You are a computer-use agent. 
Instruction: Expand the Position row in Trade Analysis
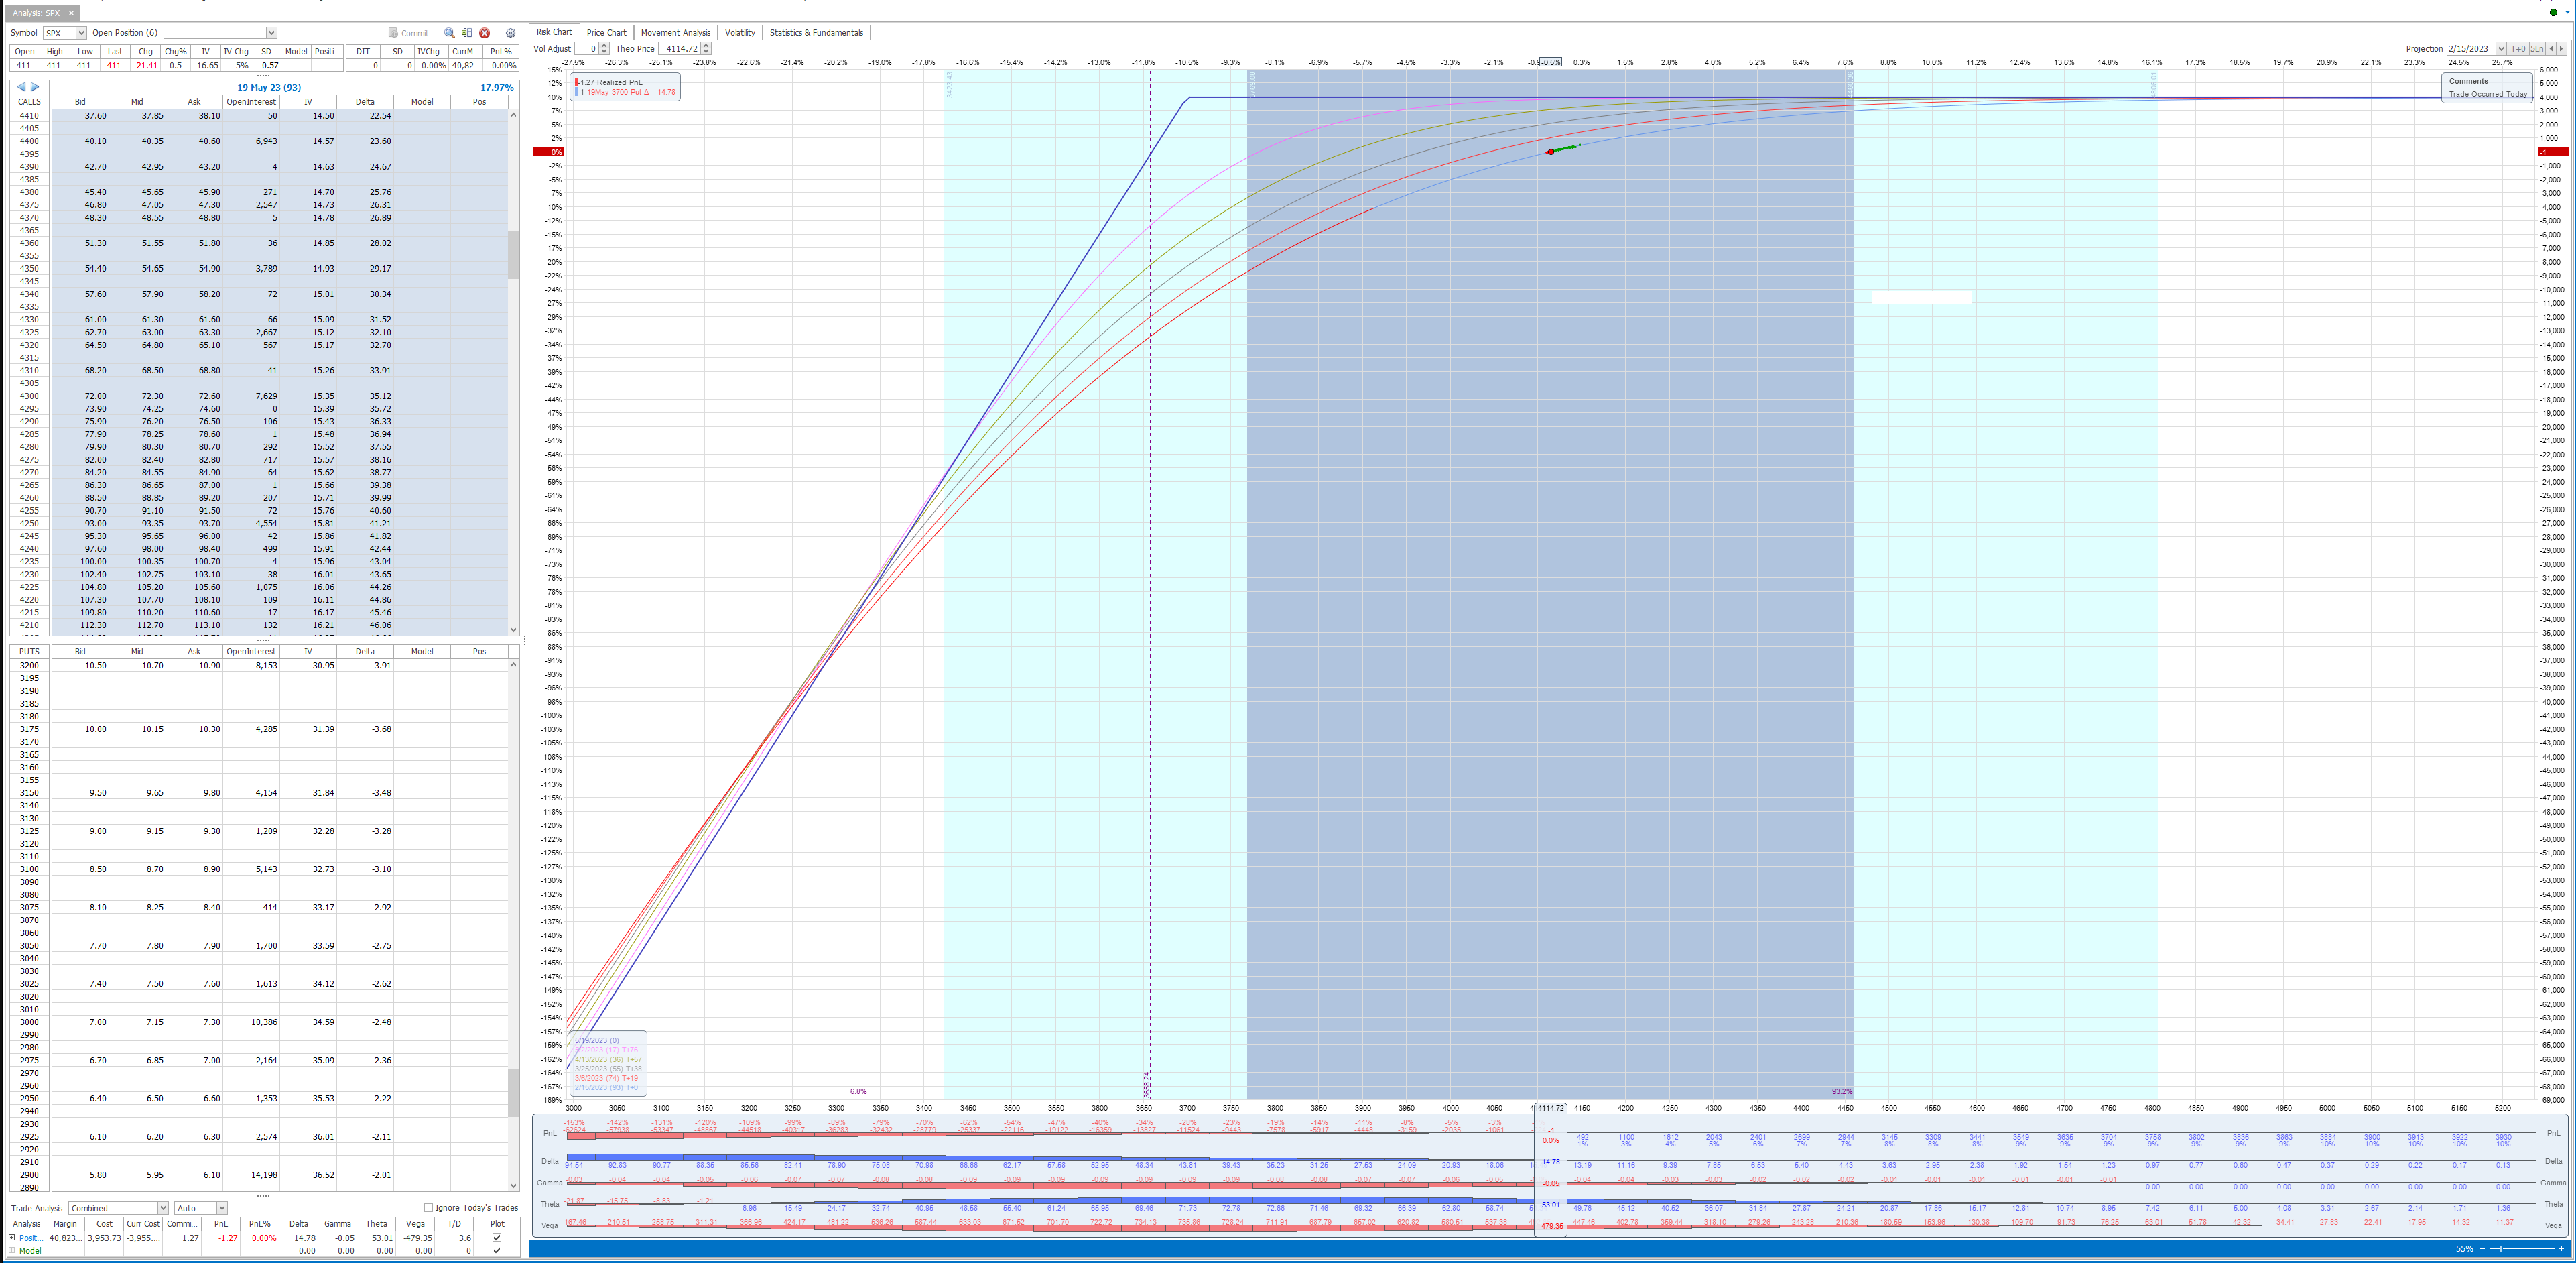click(12, 1238)
